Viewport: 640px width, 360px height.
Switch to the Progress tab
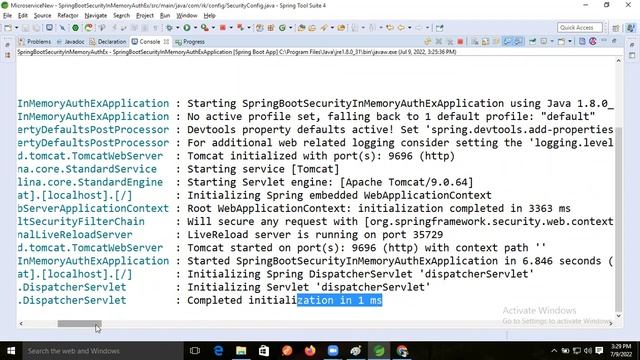click(190, 42)
